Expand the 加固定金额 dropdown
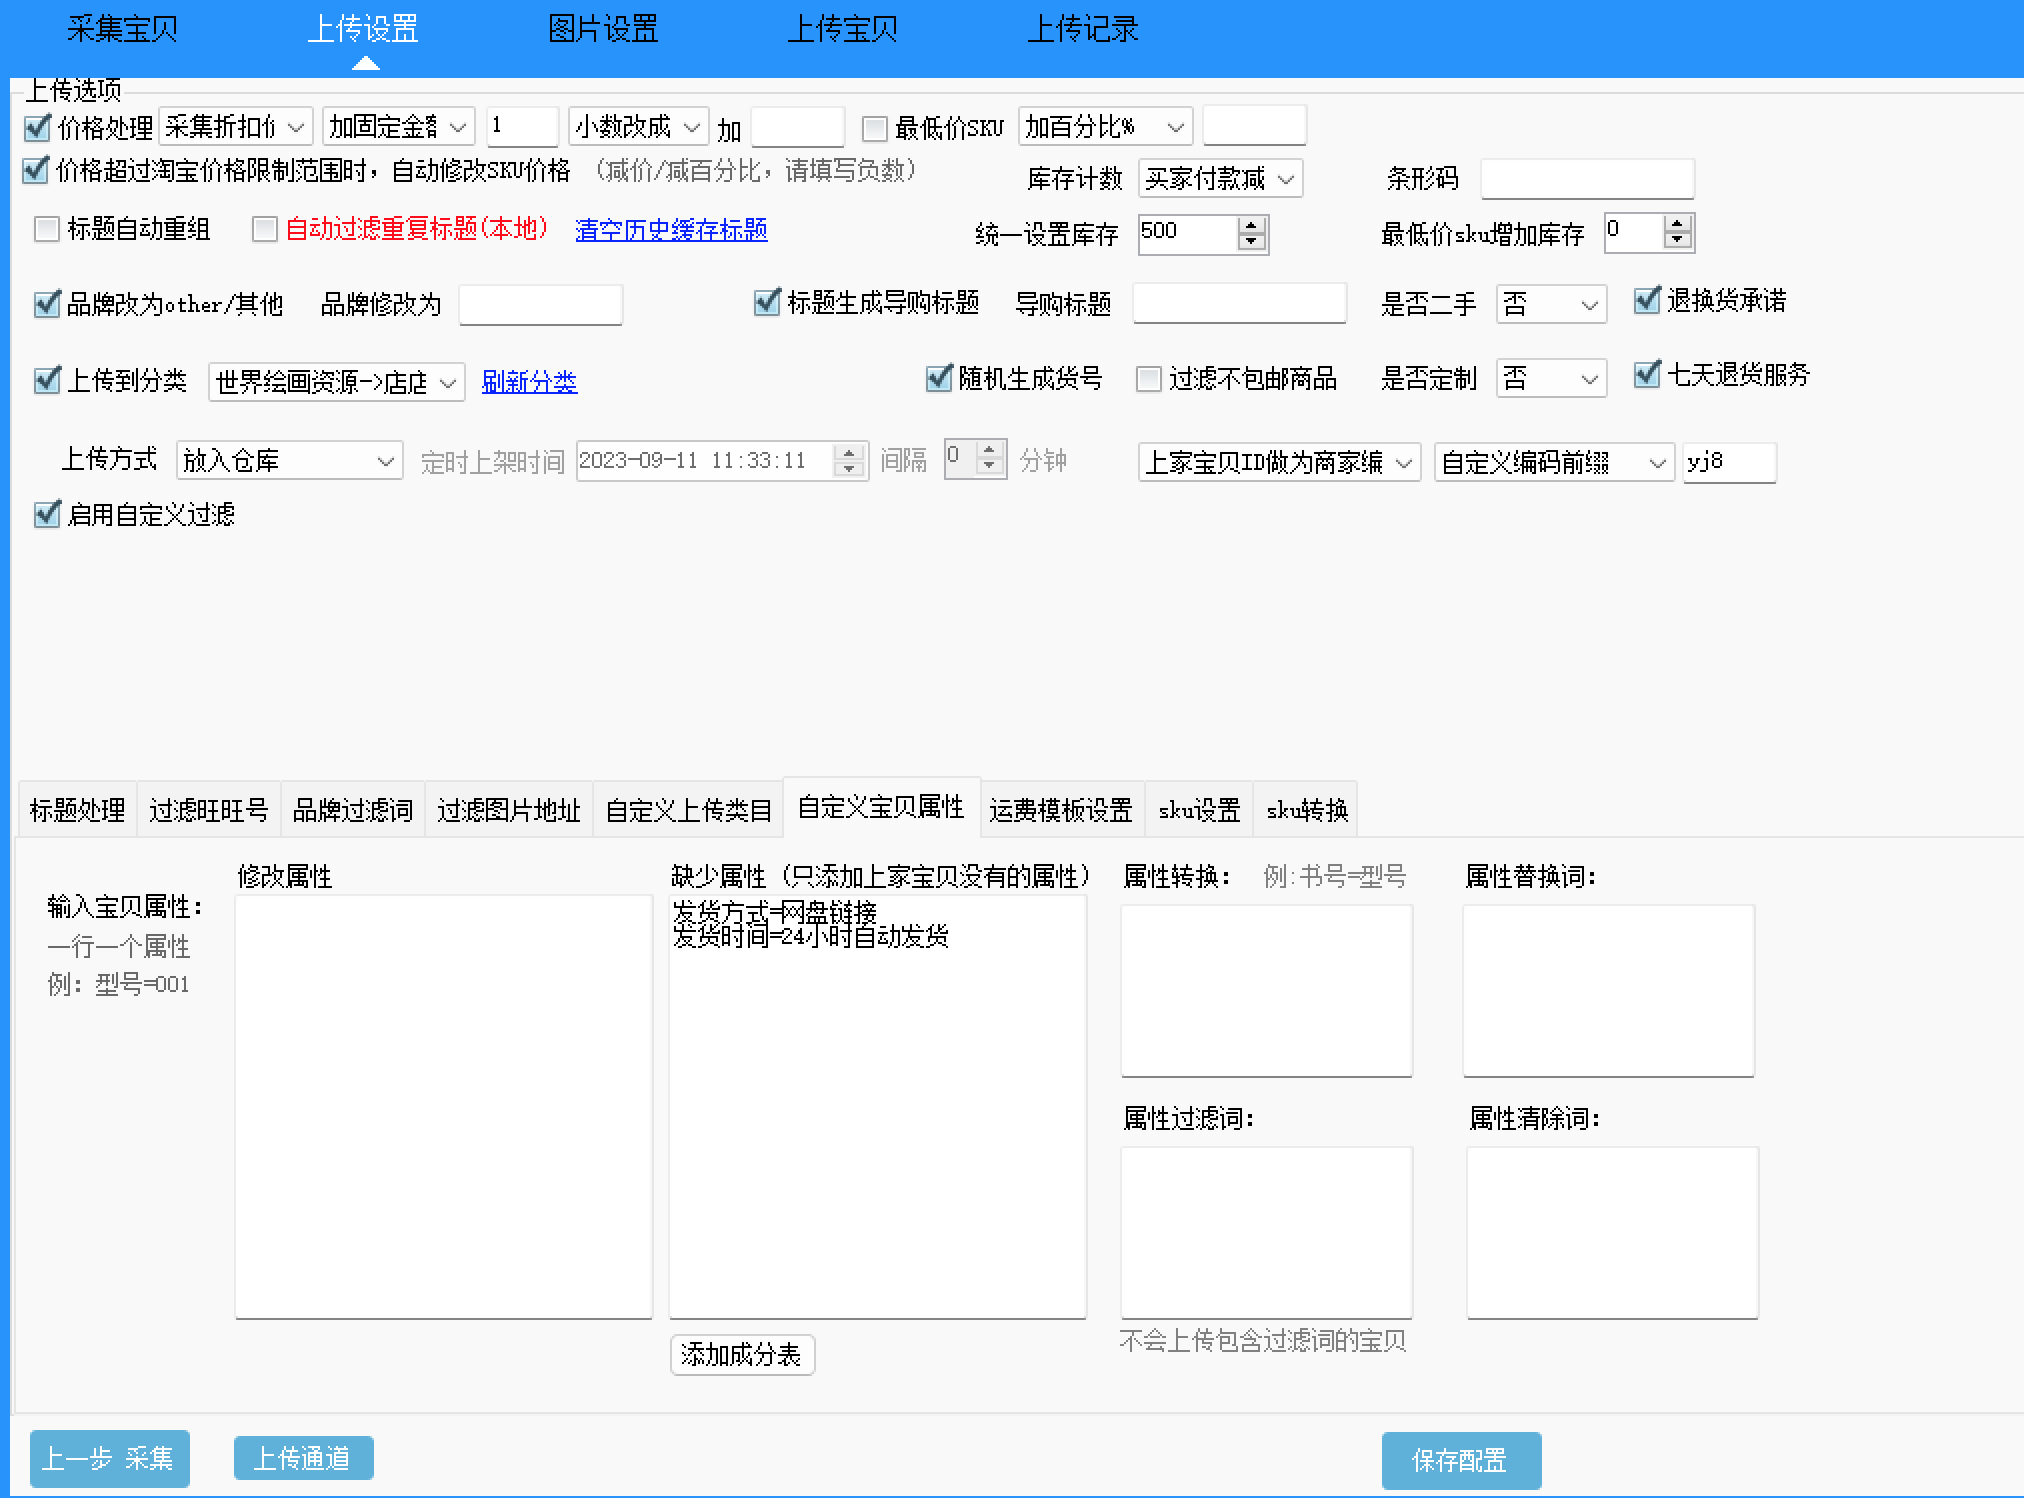The image size is (2024, 1498). click(399, 127)
